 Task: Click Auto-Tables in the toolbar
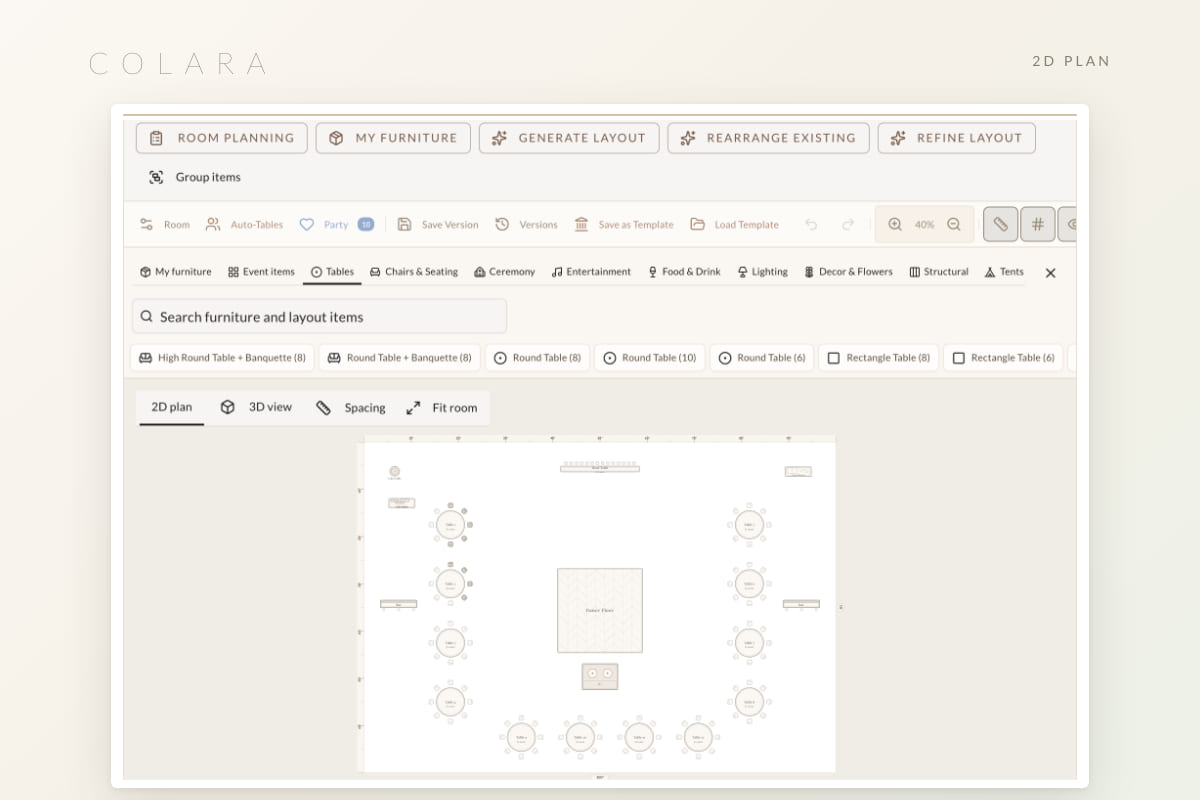click(x=244, y=225)
